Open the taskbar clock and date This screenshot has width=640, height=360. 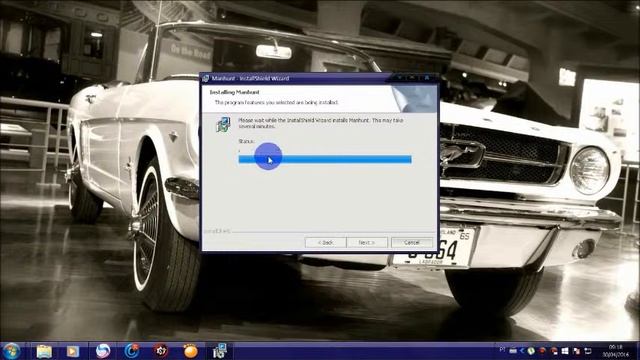coord(616,351)
